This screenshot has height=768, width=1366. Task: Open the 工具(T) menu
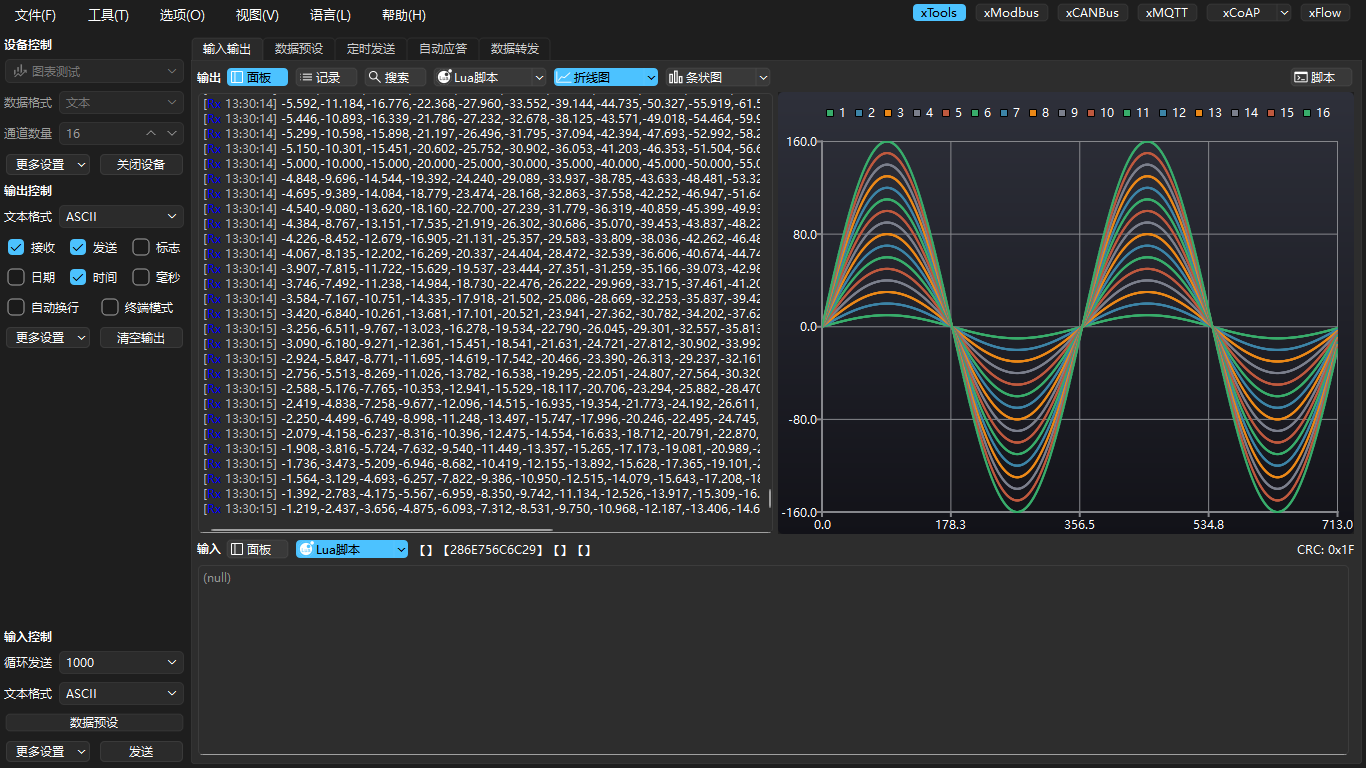108,15
